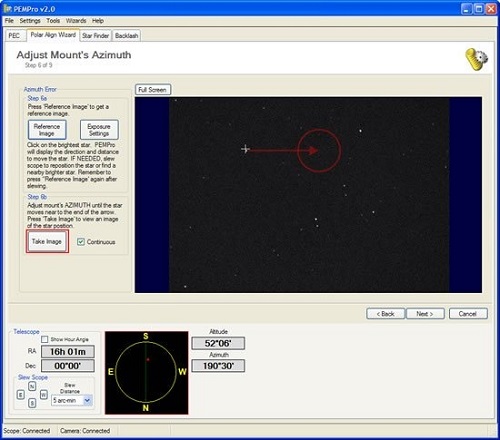This screenshot has height=440, width=500.
Task: Click the crosshair star marker in image
Action: [245, 149]
